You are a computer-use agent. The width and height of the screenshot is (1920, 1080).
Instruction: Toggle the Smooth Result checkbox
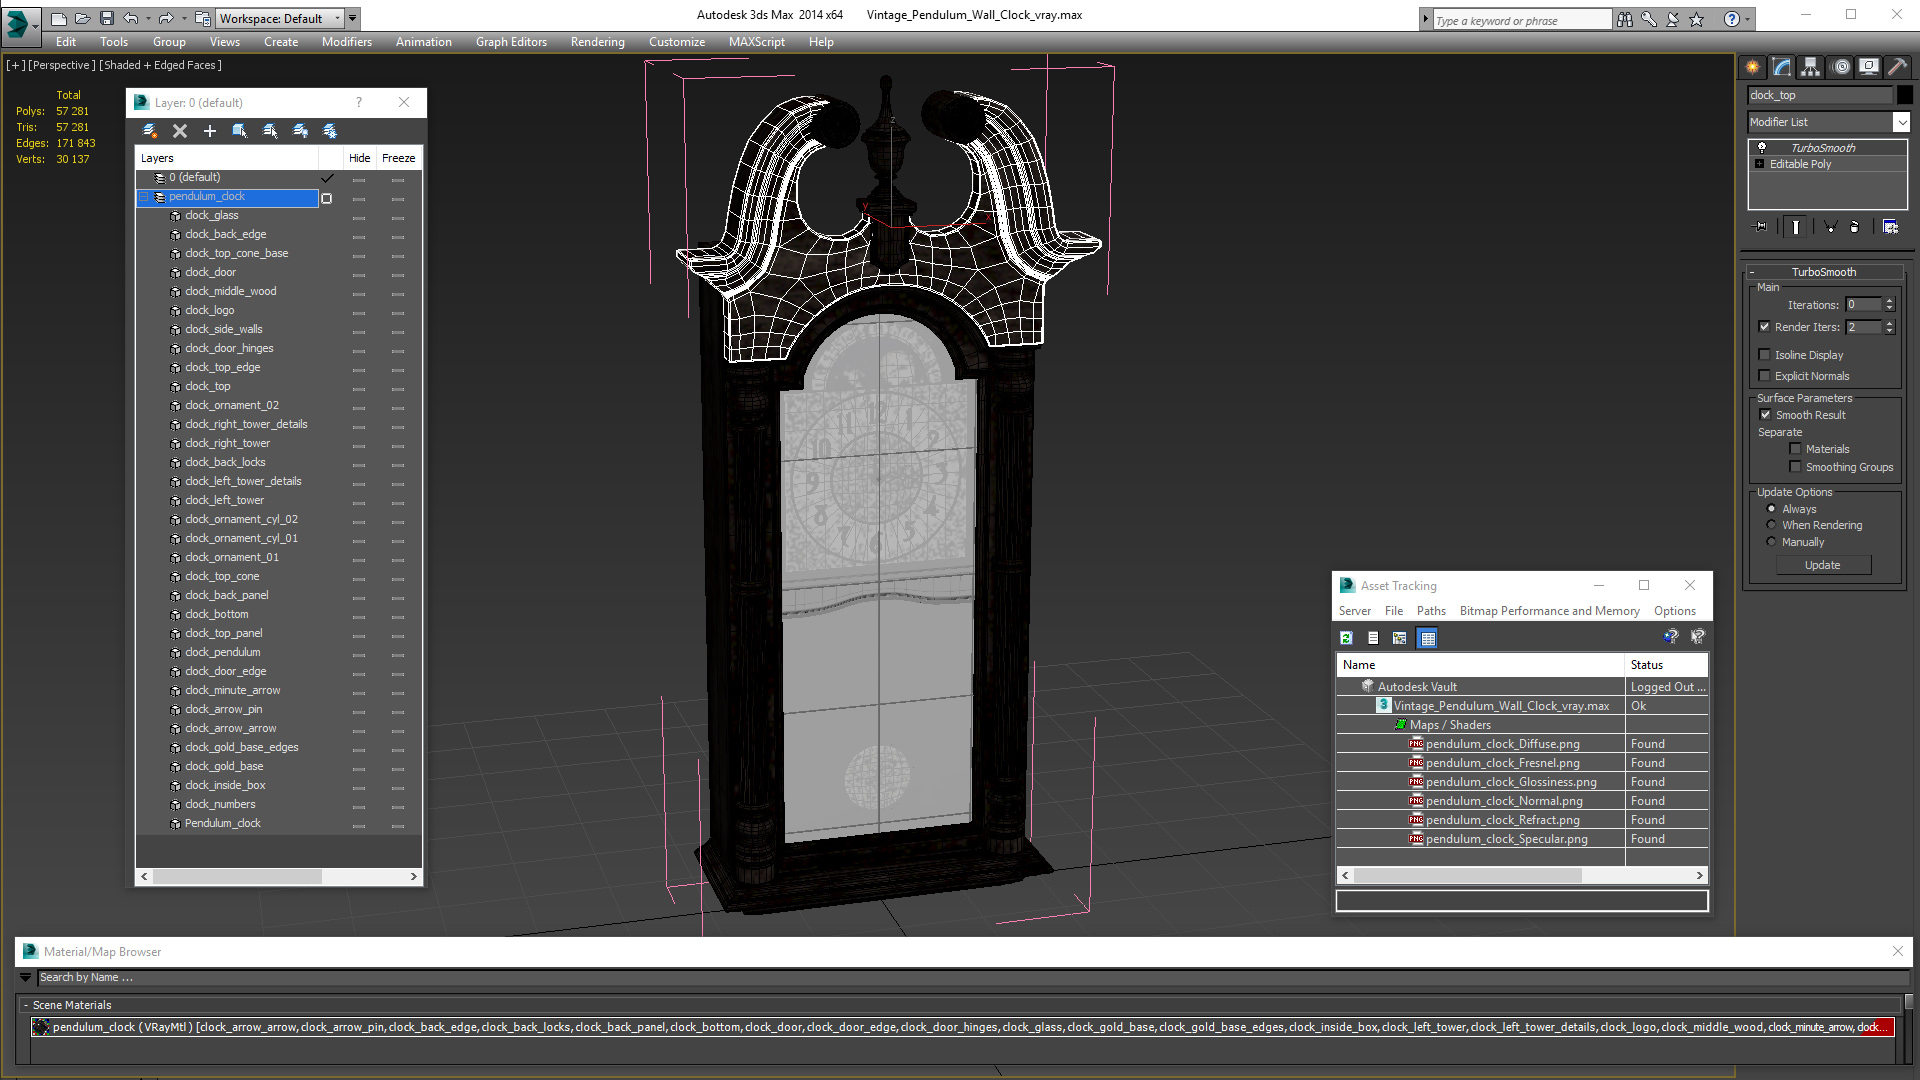click(x=1765, y=414)
